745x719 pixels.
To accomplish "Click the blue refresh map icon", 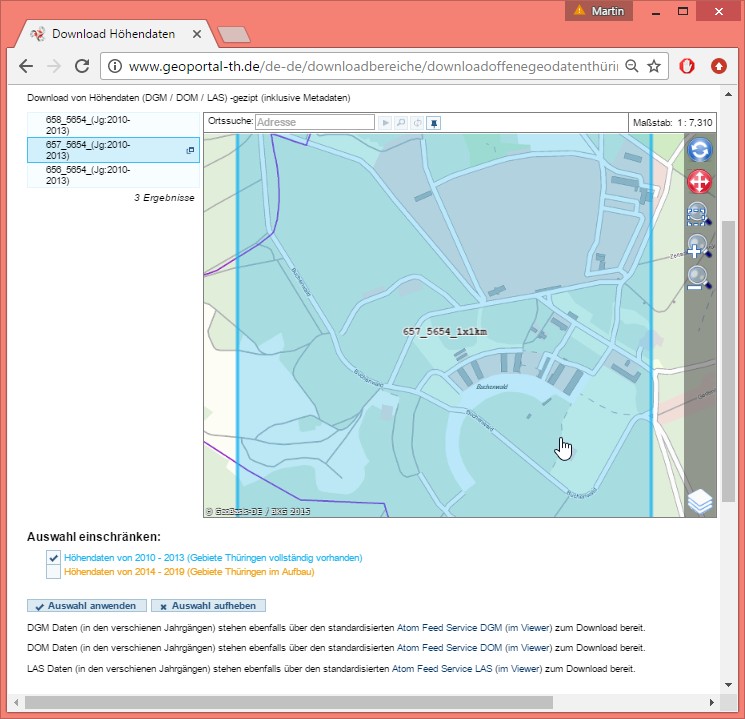I will (x=699, y=151).
